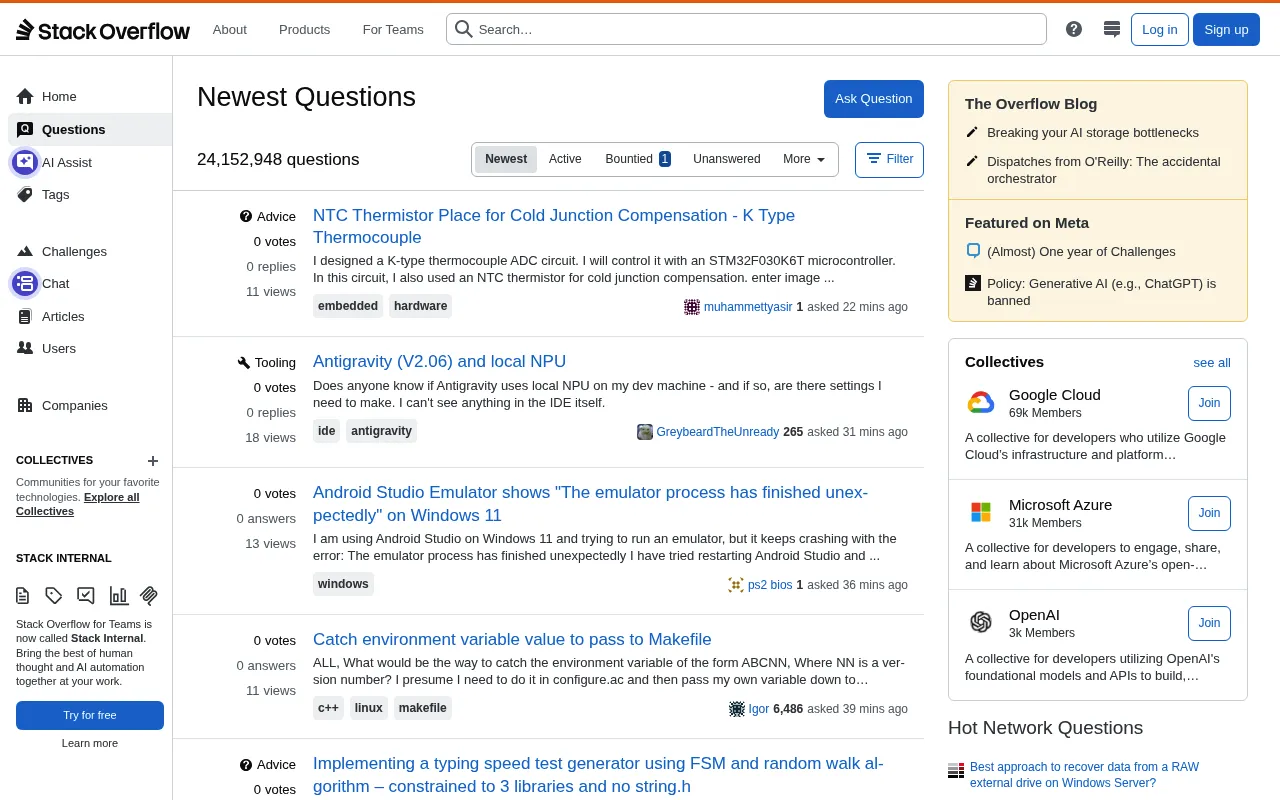Click the Questions magnifier icon in sidebar
This screenshot has height=800, width=1280.
[25, 129]
